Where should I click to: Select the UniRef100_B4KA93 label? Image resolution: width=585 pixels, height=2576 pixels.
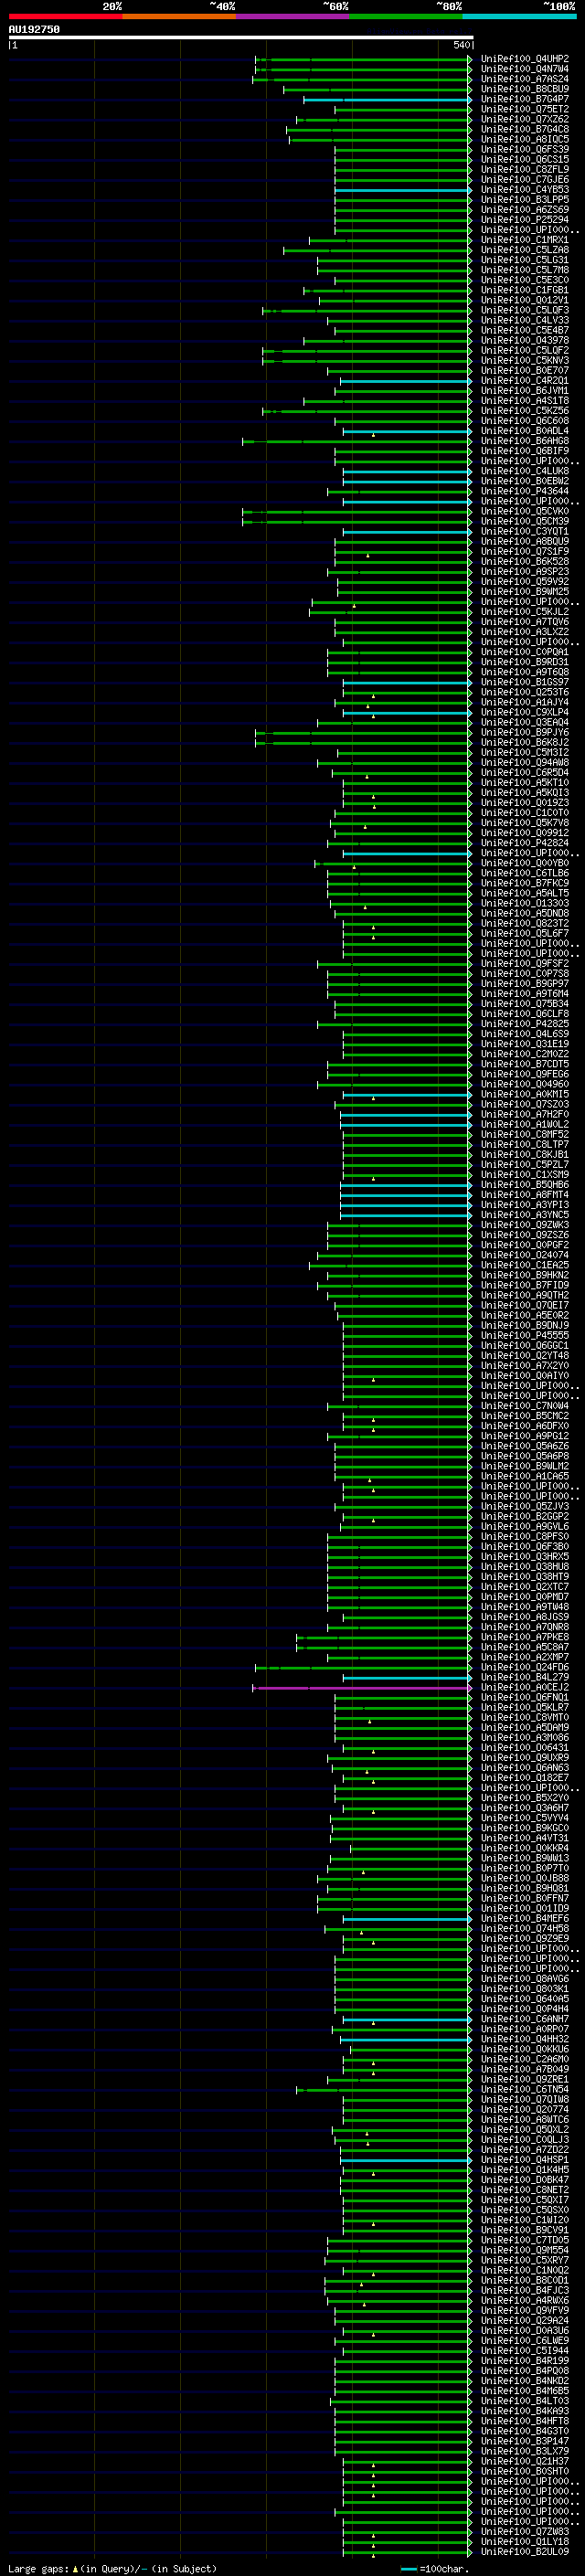525,2410
